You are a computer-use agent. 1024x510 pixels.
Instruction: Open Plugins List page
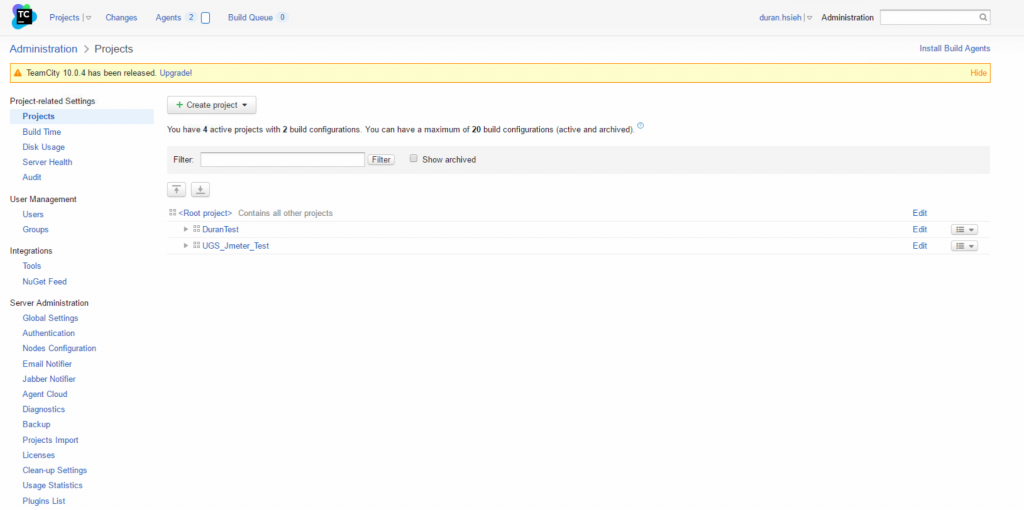tap(44, 501)
